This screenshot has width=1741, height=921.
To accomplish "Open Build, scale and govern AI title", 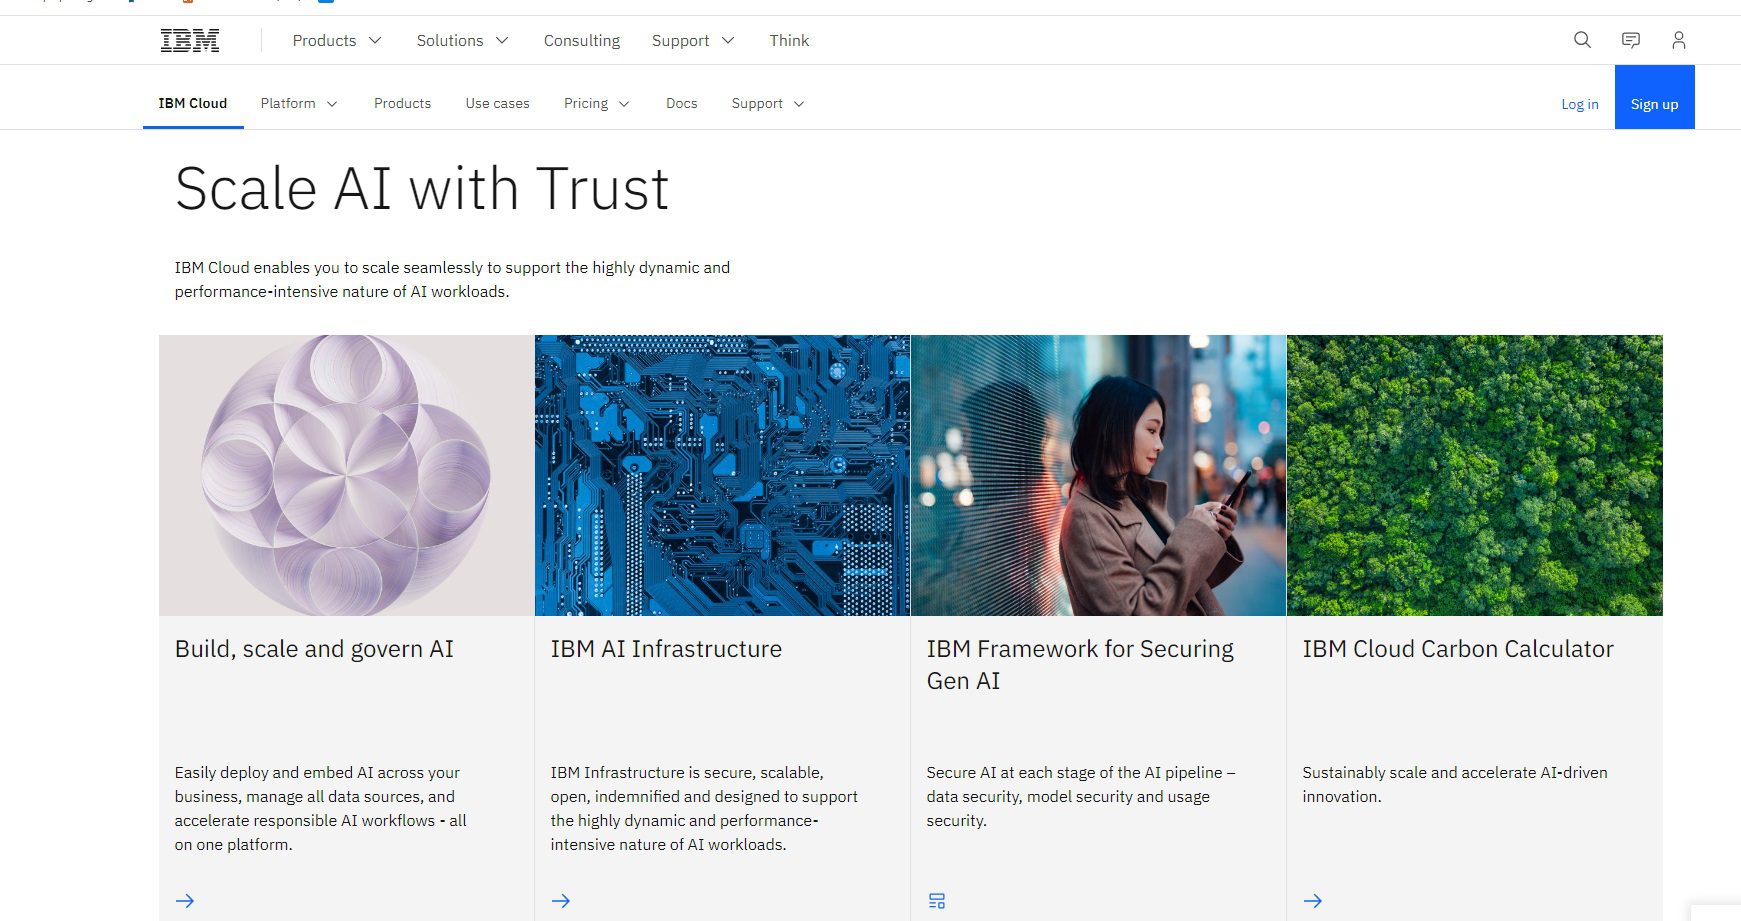I will coord(314,649).
